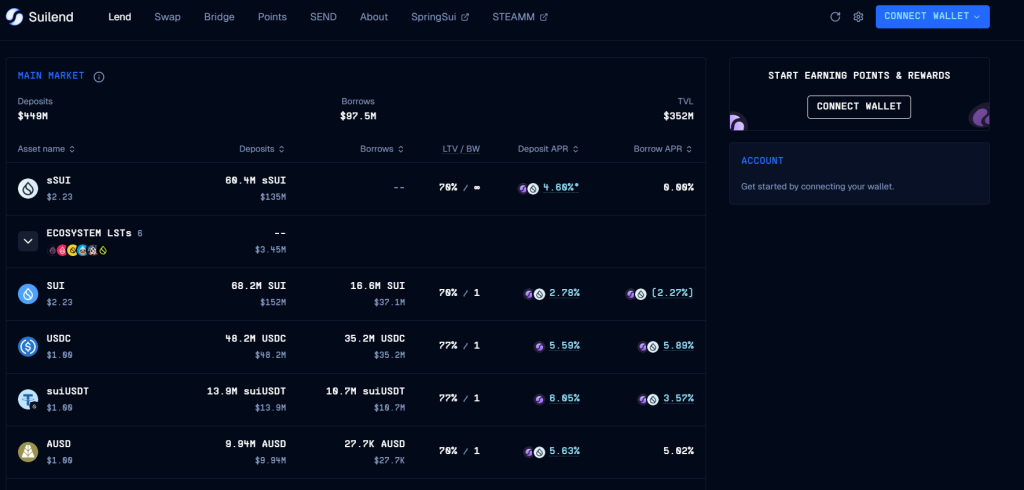Open the Points tab
Viewport: 1024px width, 490px height.
(x=272, y=17)
